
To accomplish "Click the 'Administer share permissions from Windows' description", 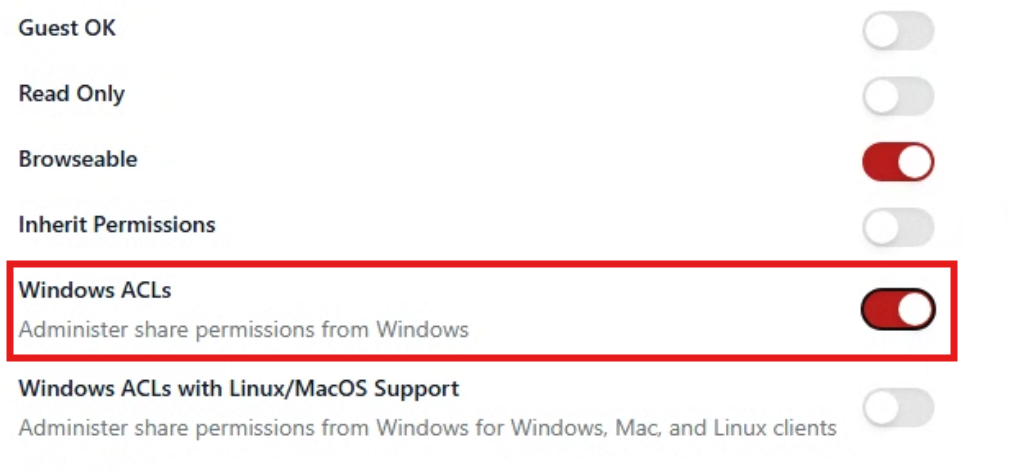I will [x=243, y=329].
